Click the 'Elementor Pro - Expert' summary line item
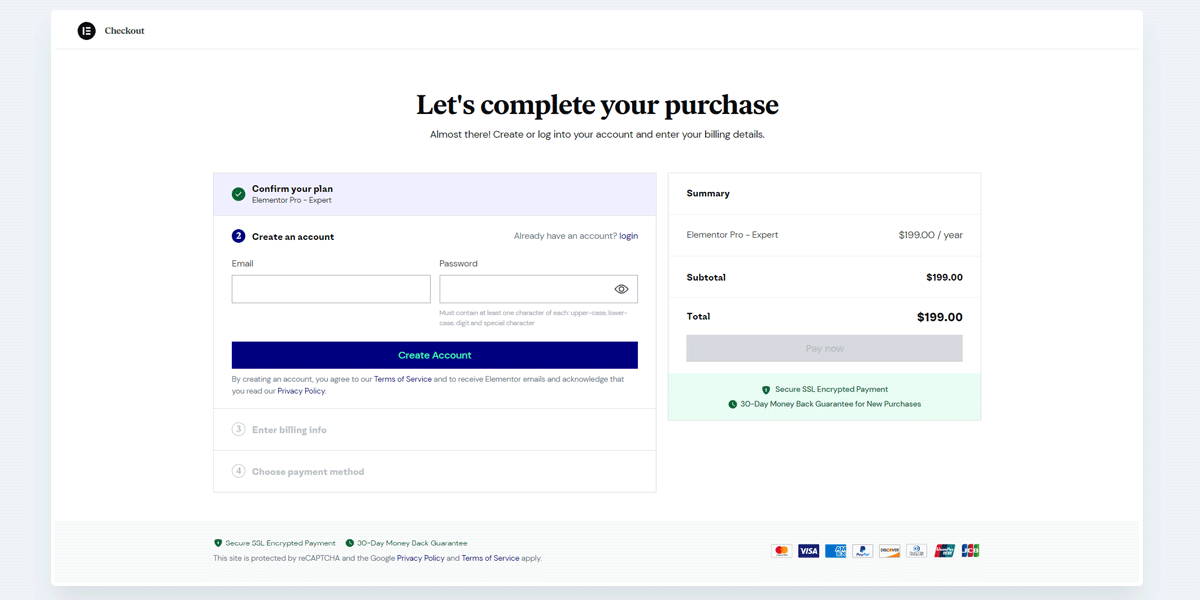 (732, 235)
